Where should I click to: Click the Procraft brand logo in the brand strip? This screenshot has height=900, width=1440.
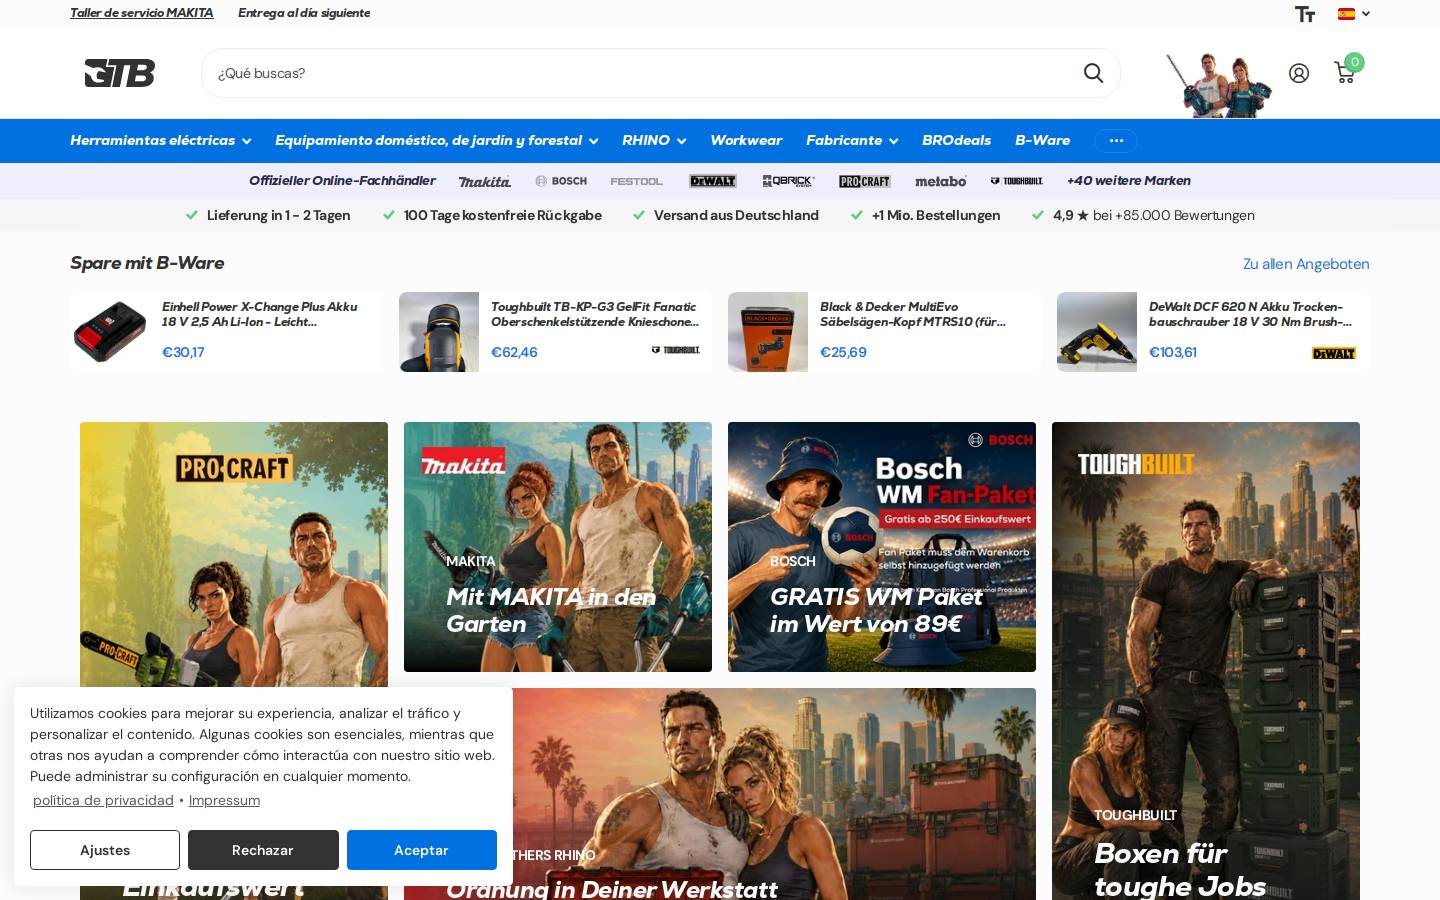865,181
